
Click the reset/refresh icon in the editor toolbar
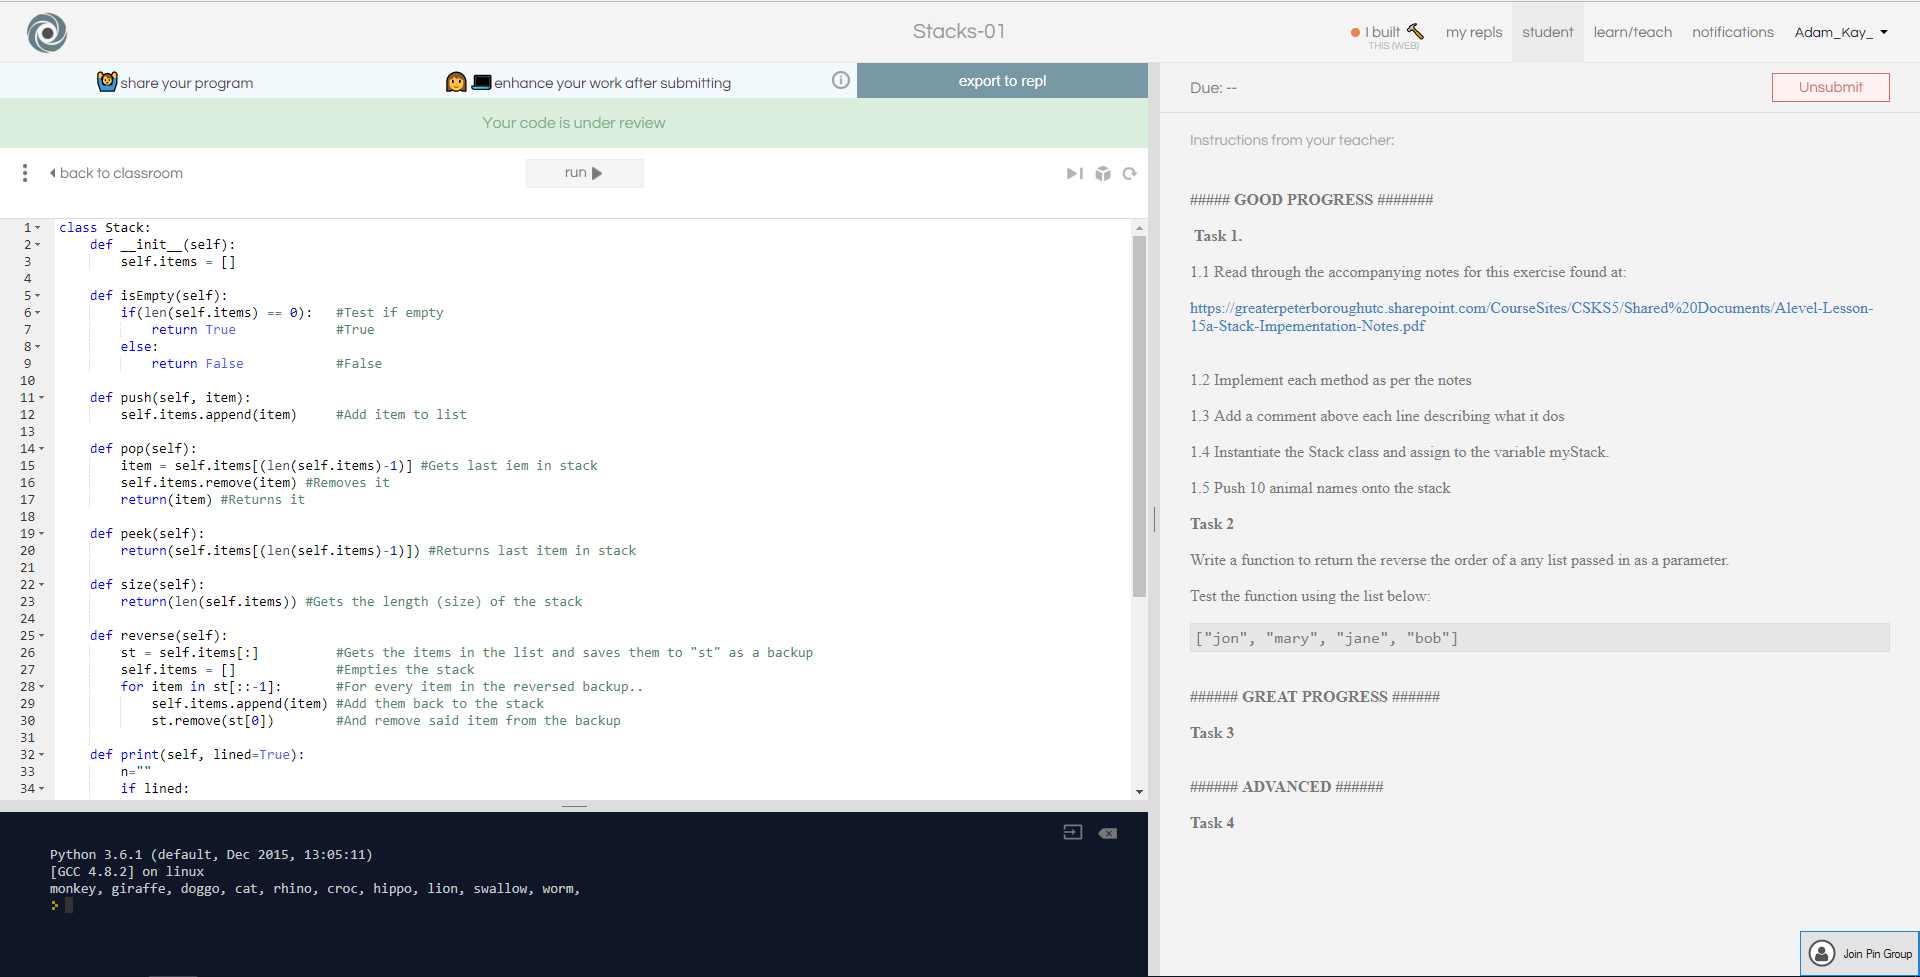tap(1130, 174)
